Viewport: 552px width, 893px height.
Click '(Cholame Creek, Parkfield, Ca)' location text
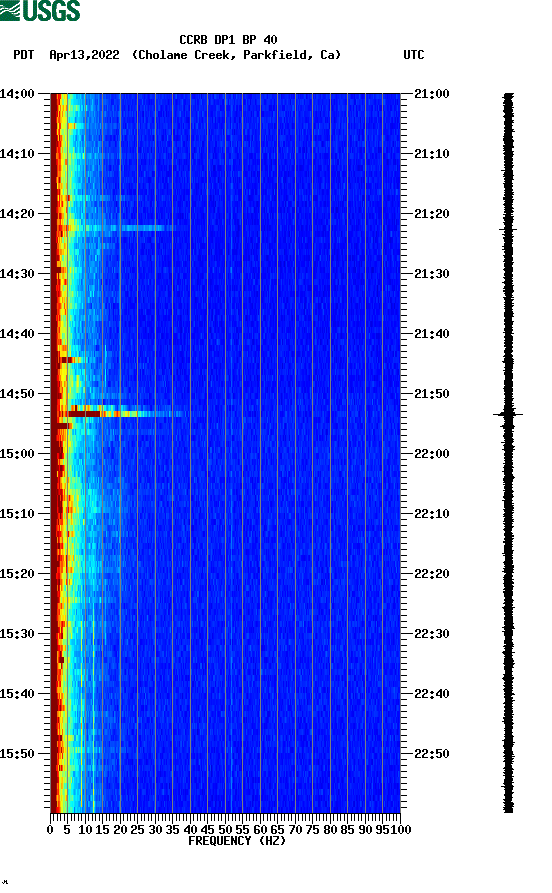[x=236, y=55]
